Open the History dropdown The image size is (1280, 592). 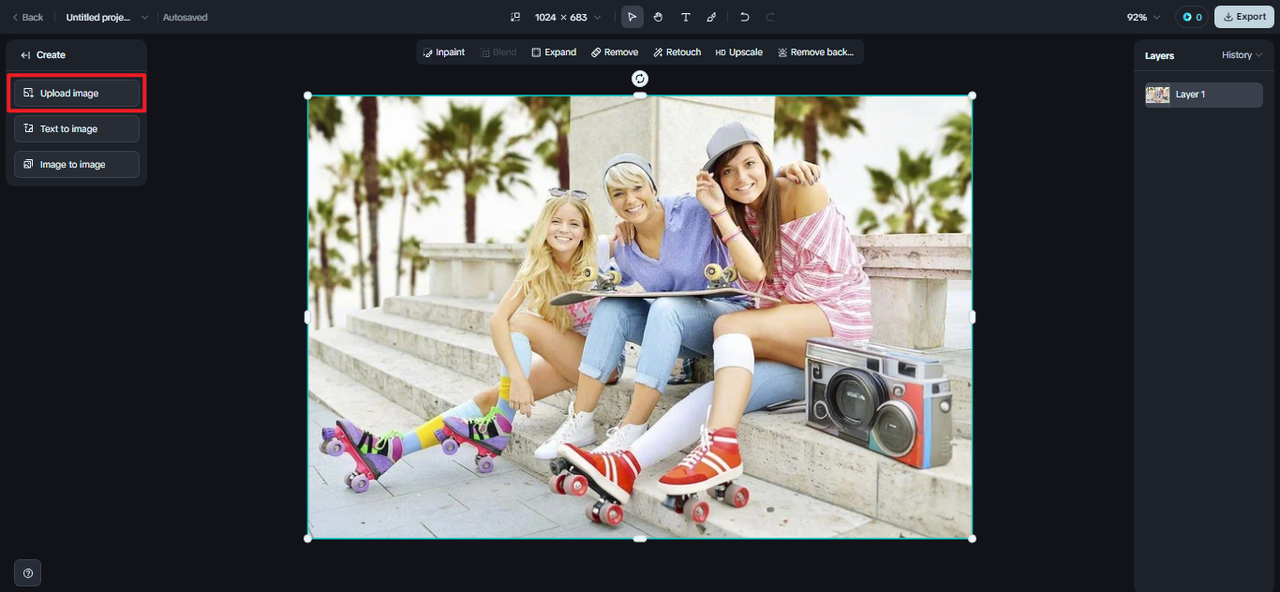(1242, 55)
